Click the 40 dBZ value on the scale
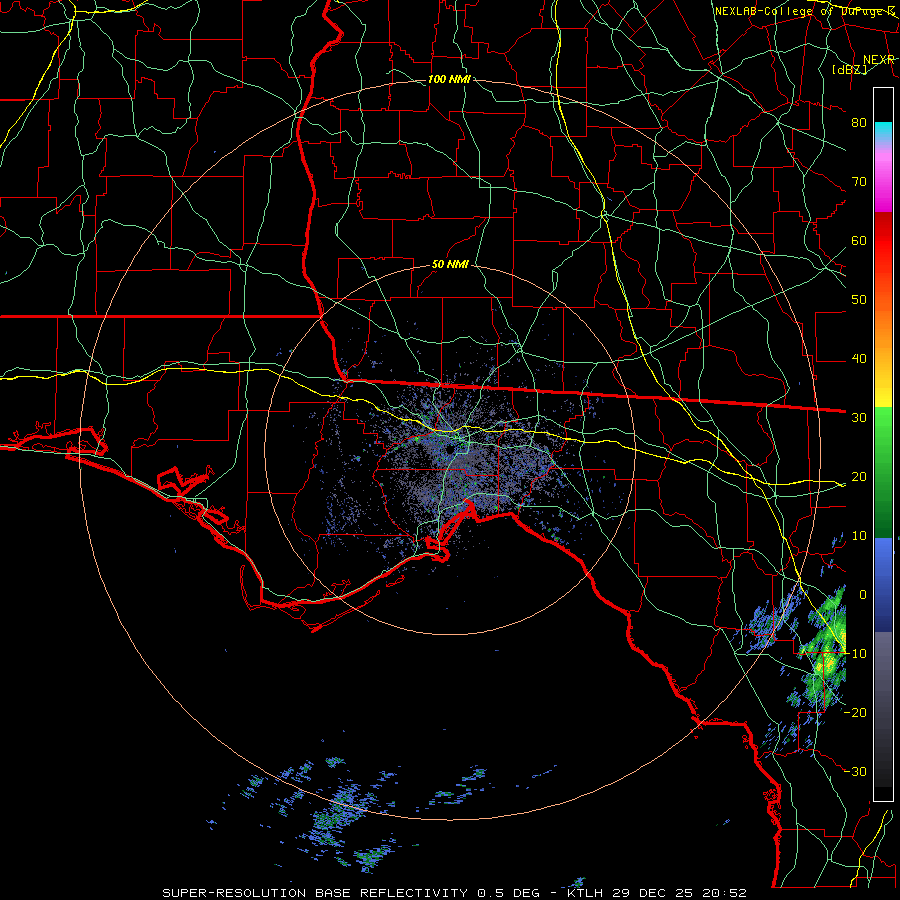 859,359
